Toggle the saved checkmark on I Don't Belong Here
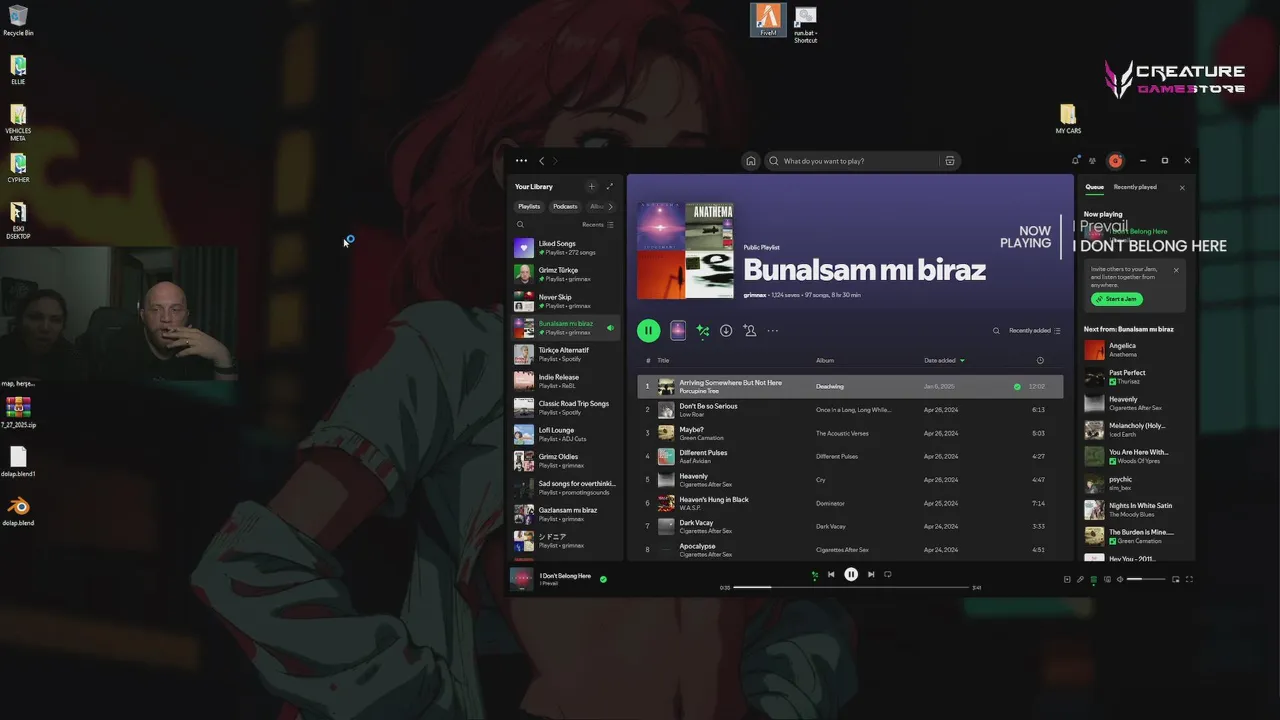The width and height of the screenshot is (1280, 720). coord(603,579)
